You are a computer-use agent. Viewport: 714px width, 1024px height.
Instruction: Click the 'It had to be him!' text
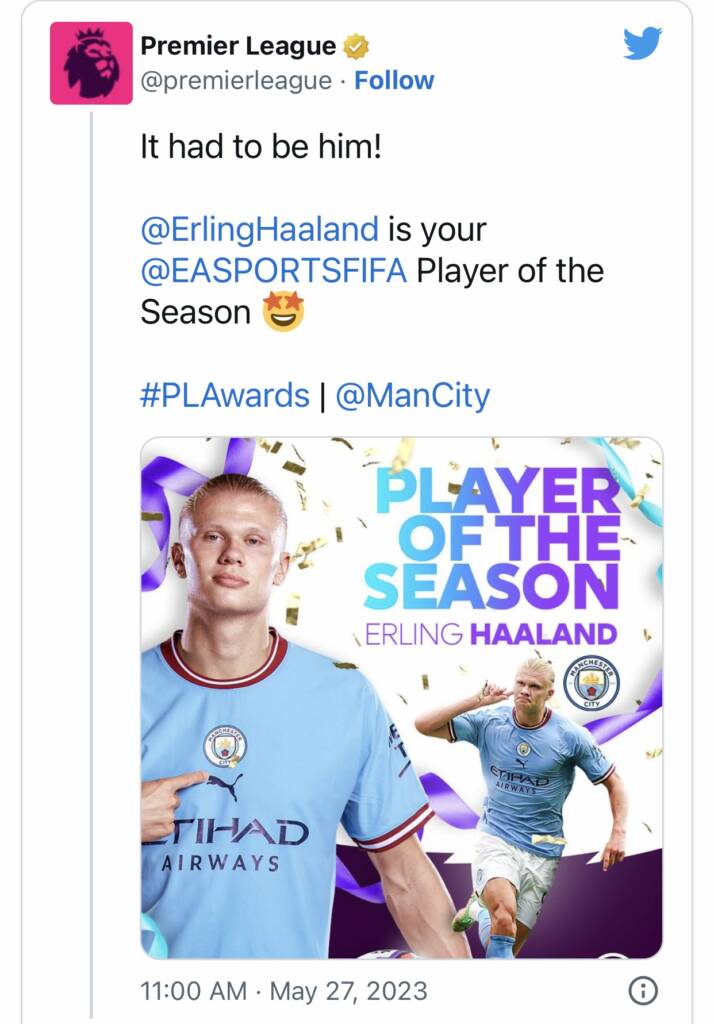tap(261, 146)
